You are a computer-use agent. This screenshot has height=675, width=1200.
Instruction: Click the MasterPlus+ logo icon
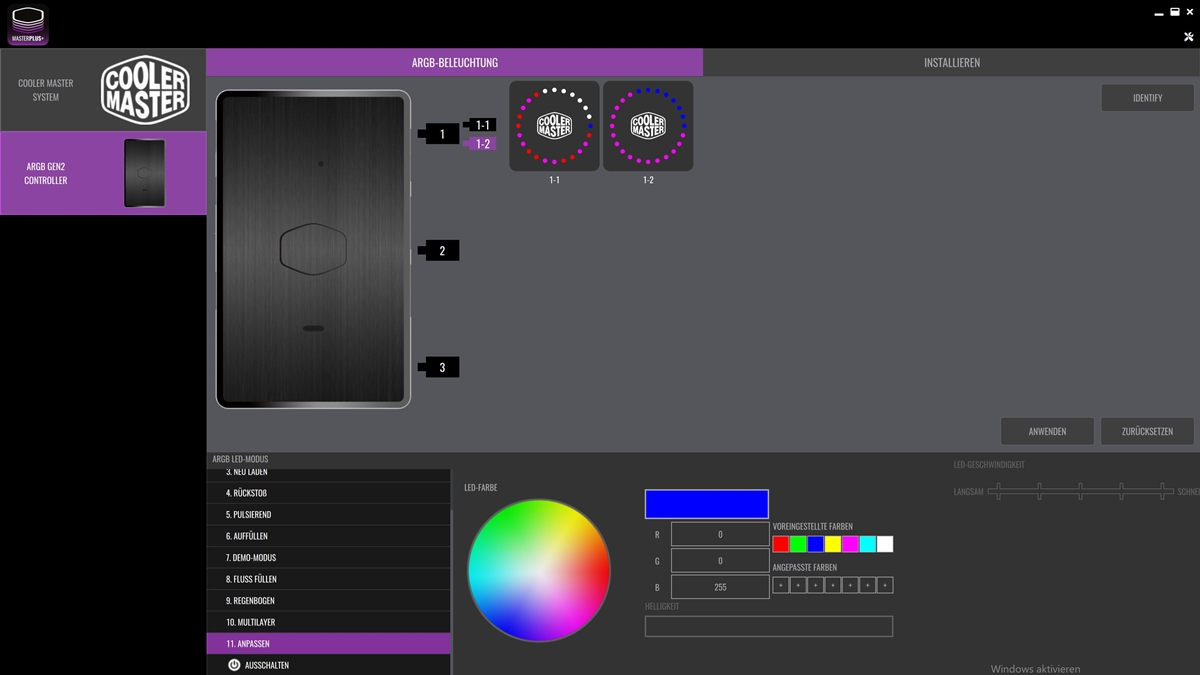tap(28, 26)
